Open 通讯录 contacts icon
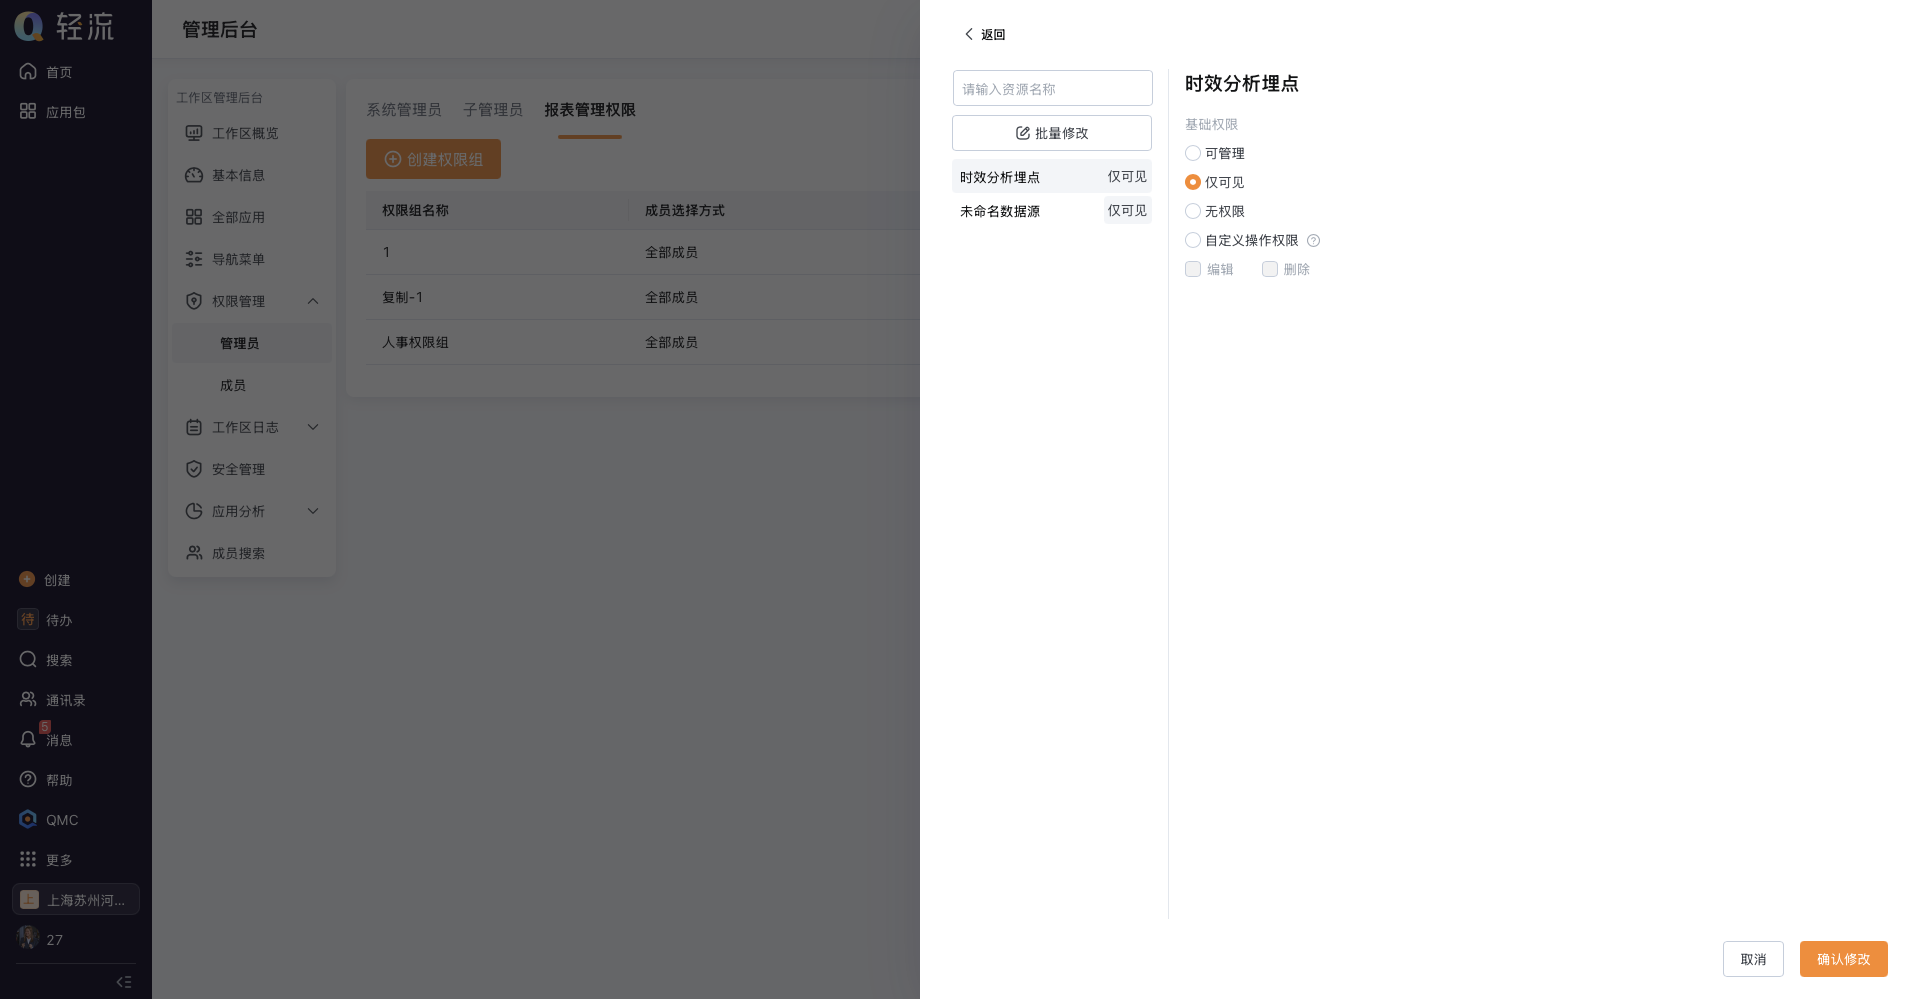1917x999 pixels. point(28,699)
